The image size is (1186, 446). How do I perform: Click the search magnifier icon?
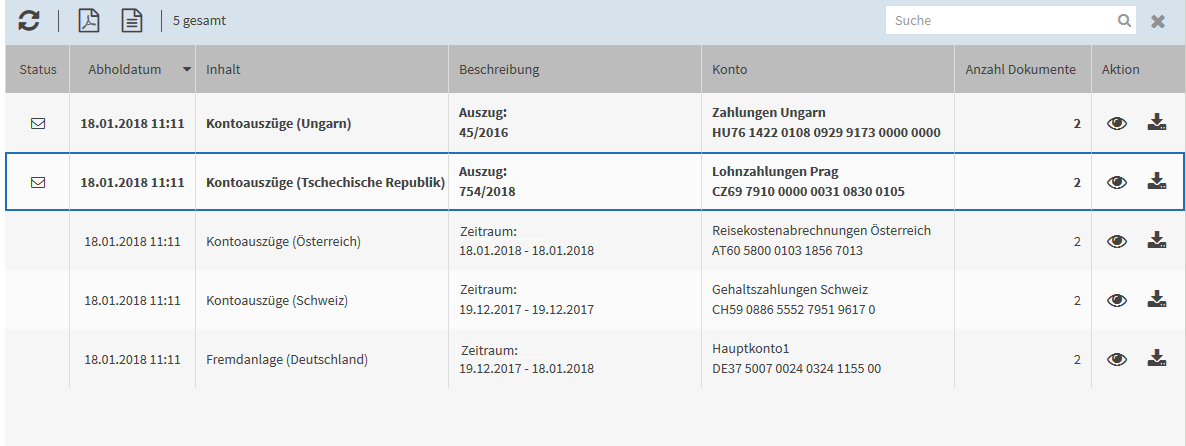[1125, 20]
